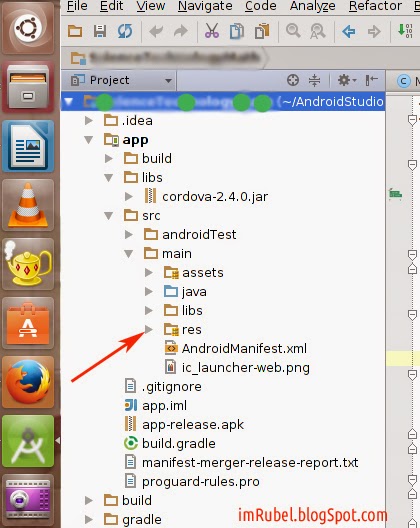Click the project breadcrumb in navigation bar
Screen dimensions: 420x528
tap(167, 58)
